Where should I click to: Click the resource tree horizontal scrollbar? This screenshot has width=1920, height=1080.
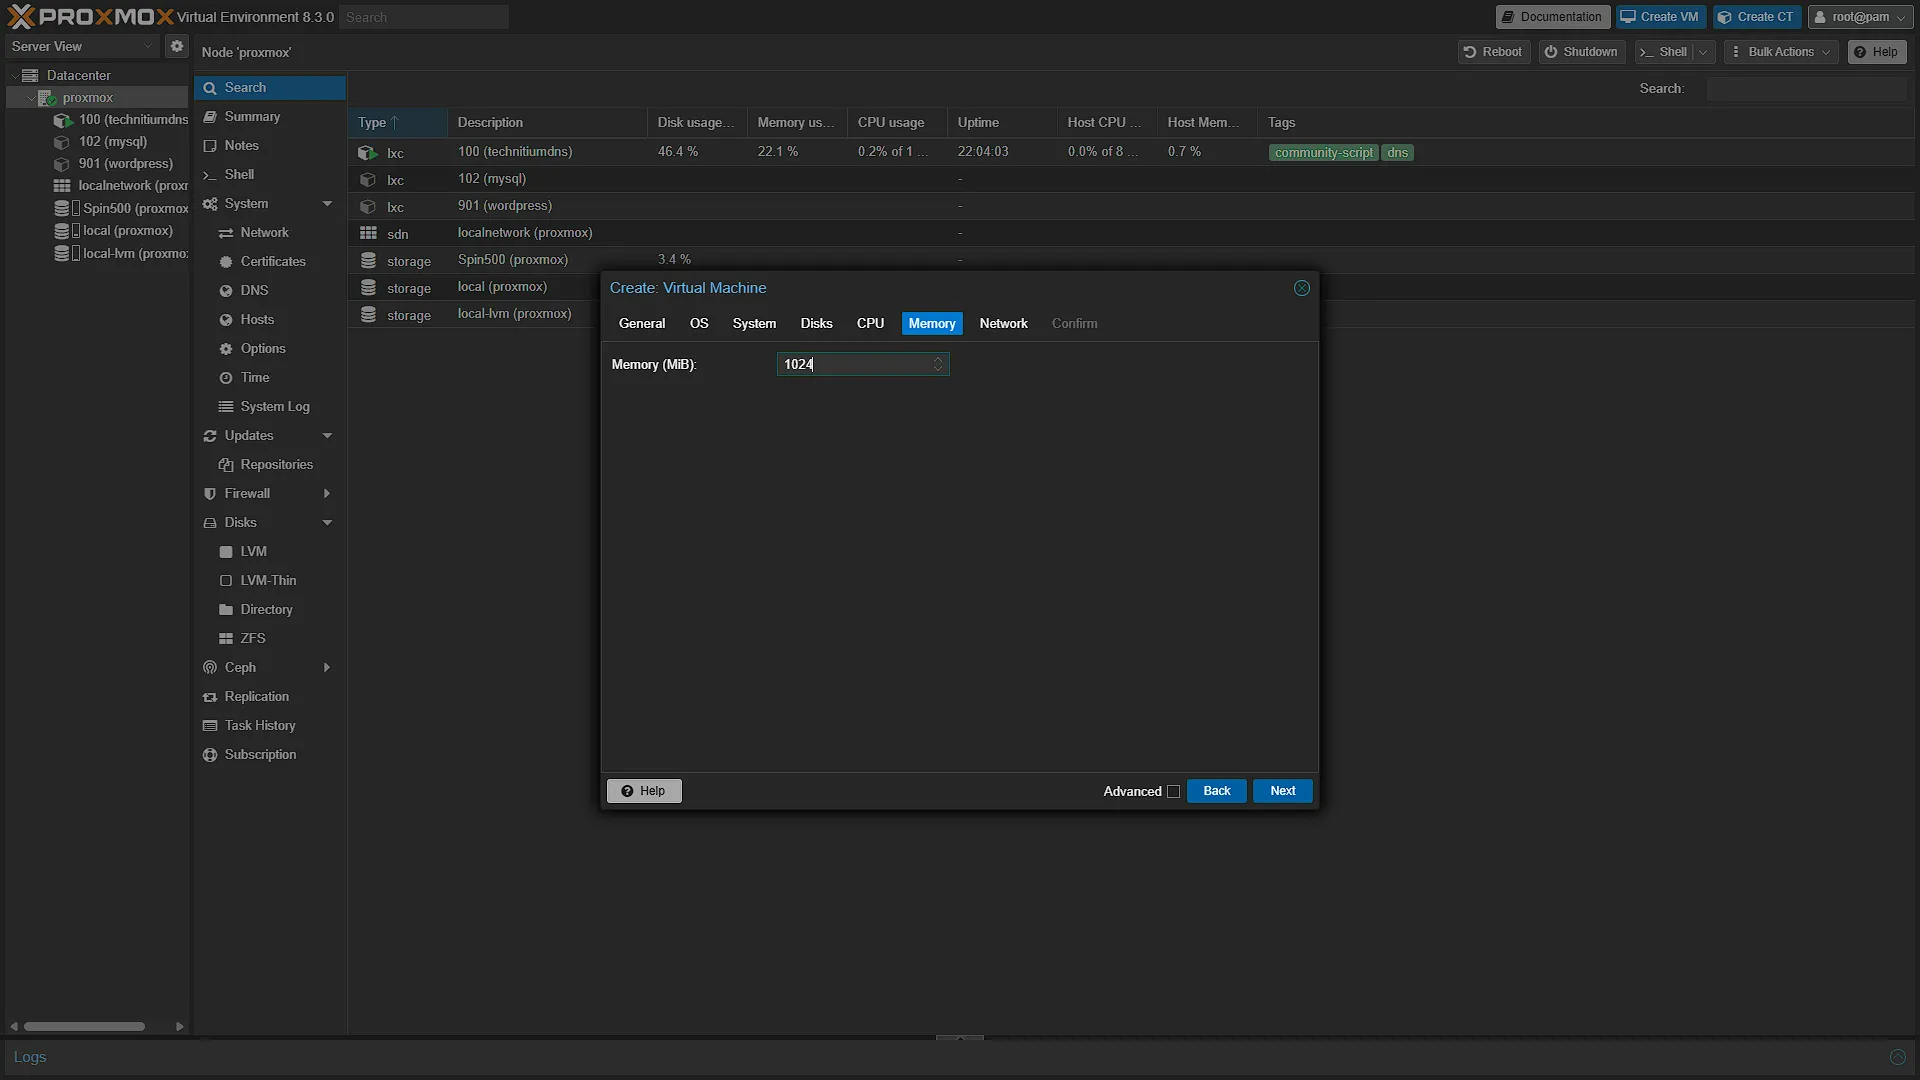[85, 1026]
